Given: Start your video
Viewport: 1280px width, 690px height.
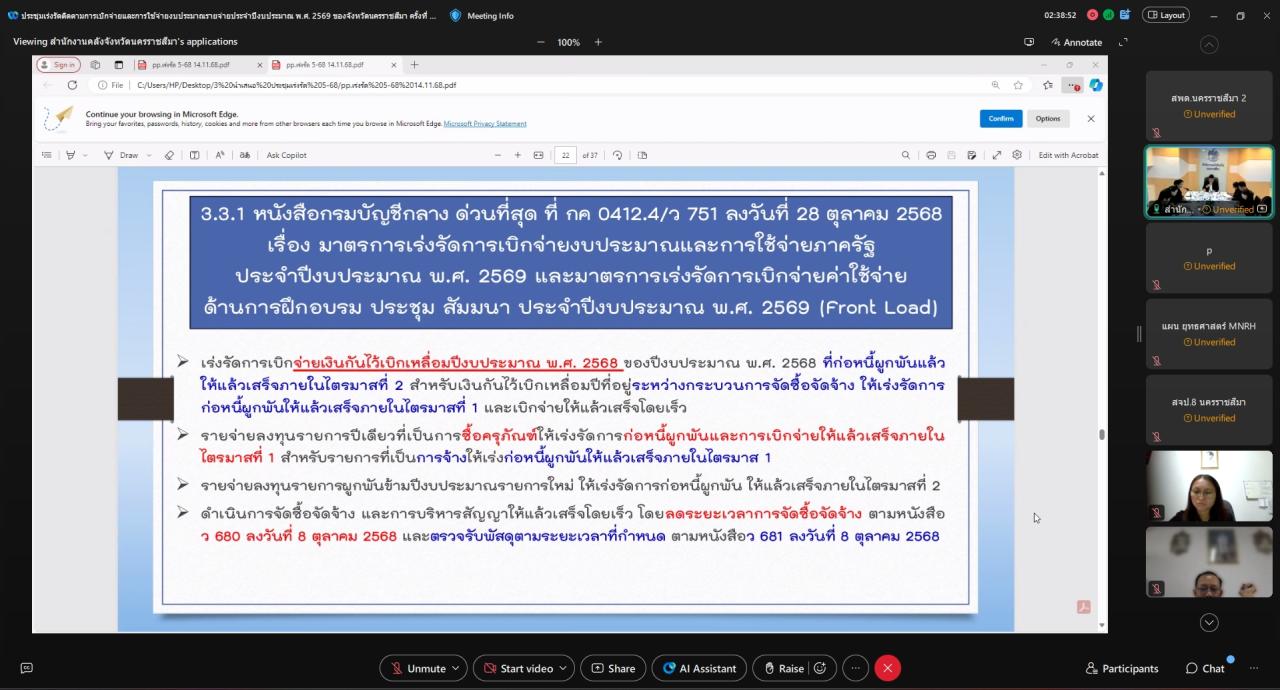Looking at the screenshot, I should coord(518,667).
